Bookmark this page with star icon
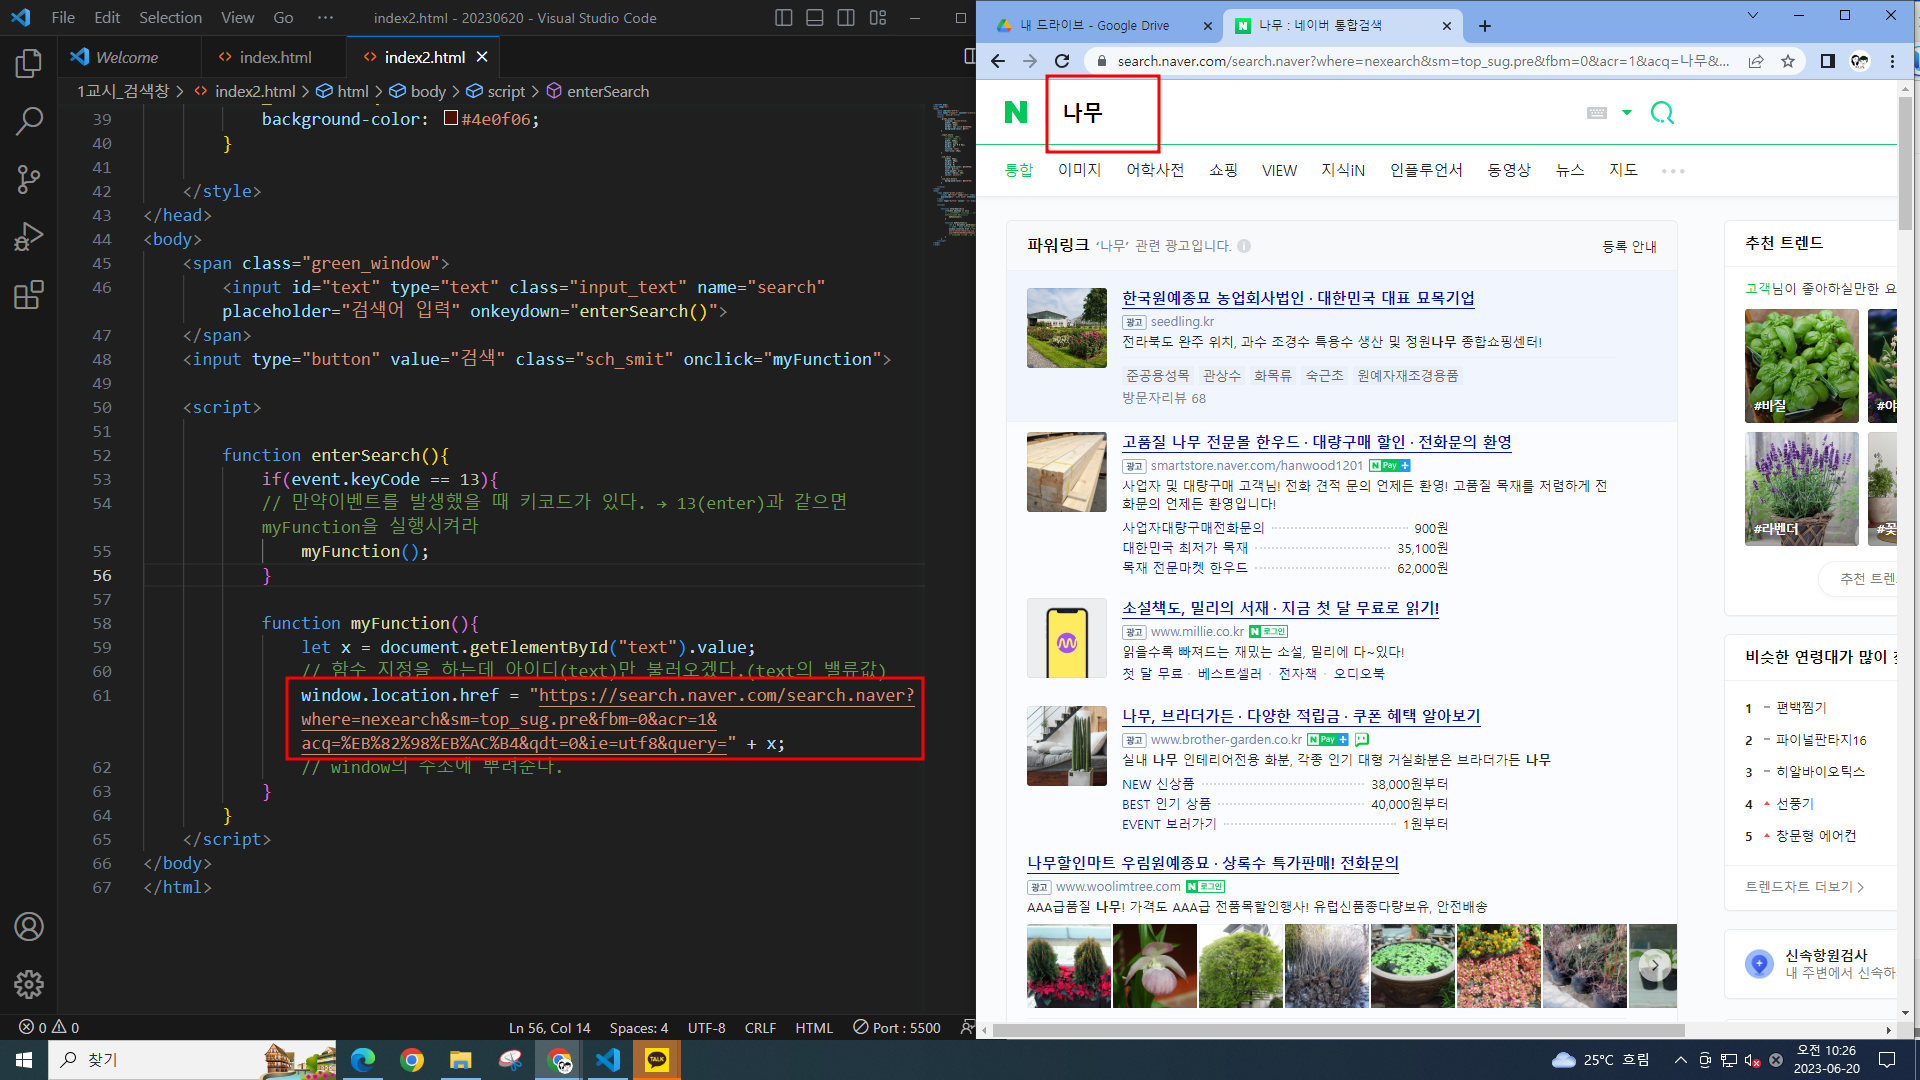Screen dimensions: 1920x1080 coord(1787,61)
